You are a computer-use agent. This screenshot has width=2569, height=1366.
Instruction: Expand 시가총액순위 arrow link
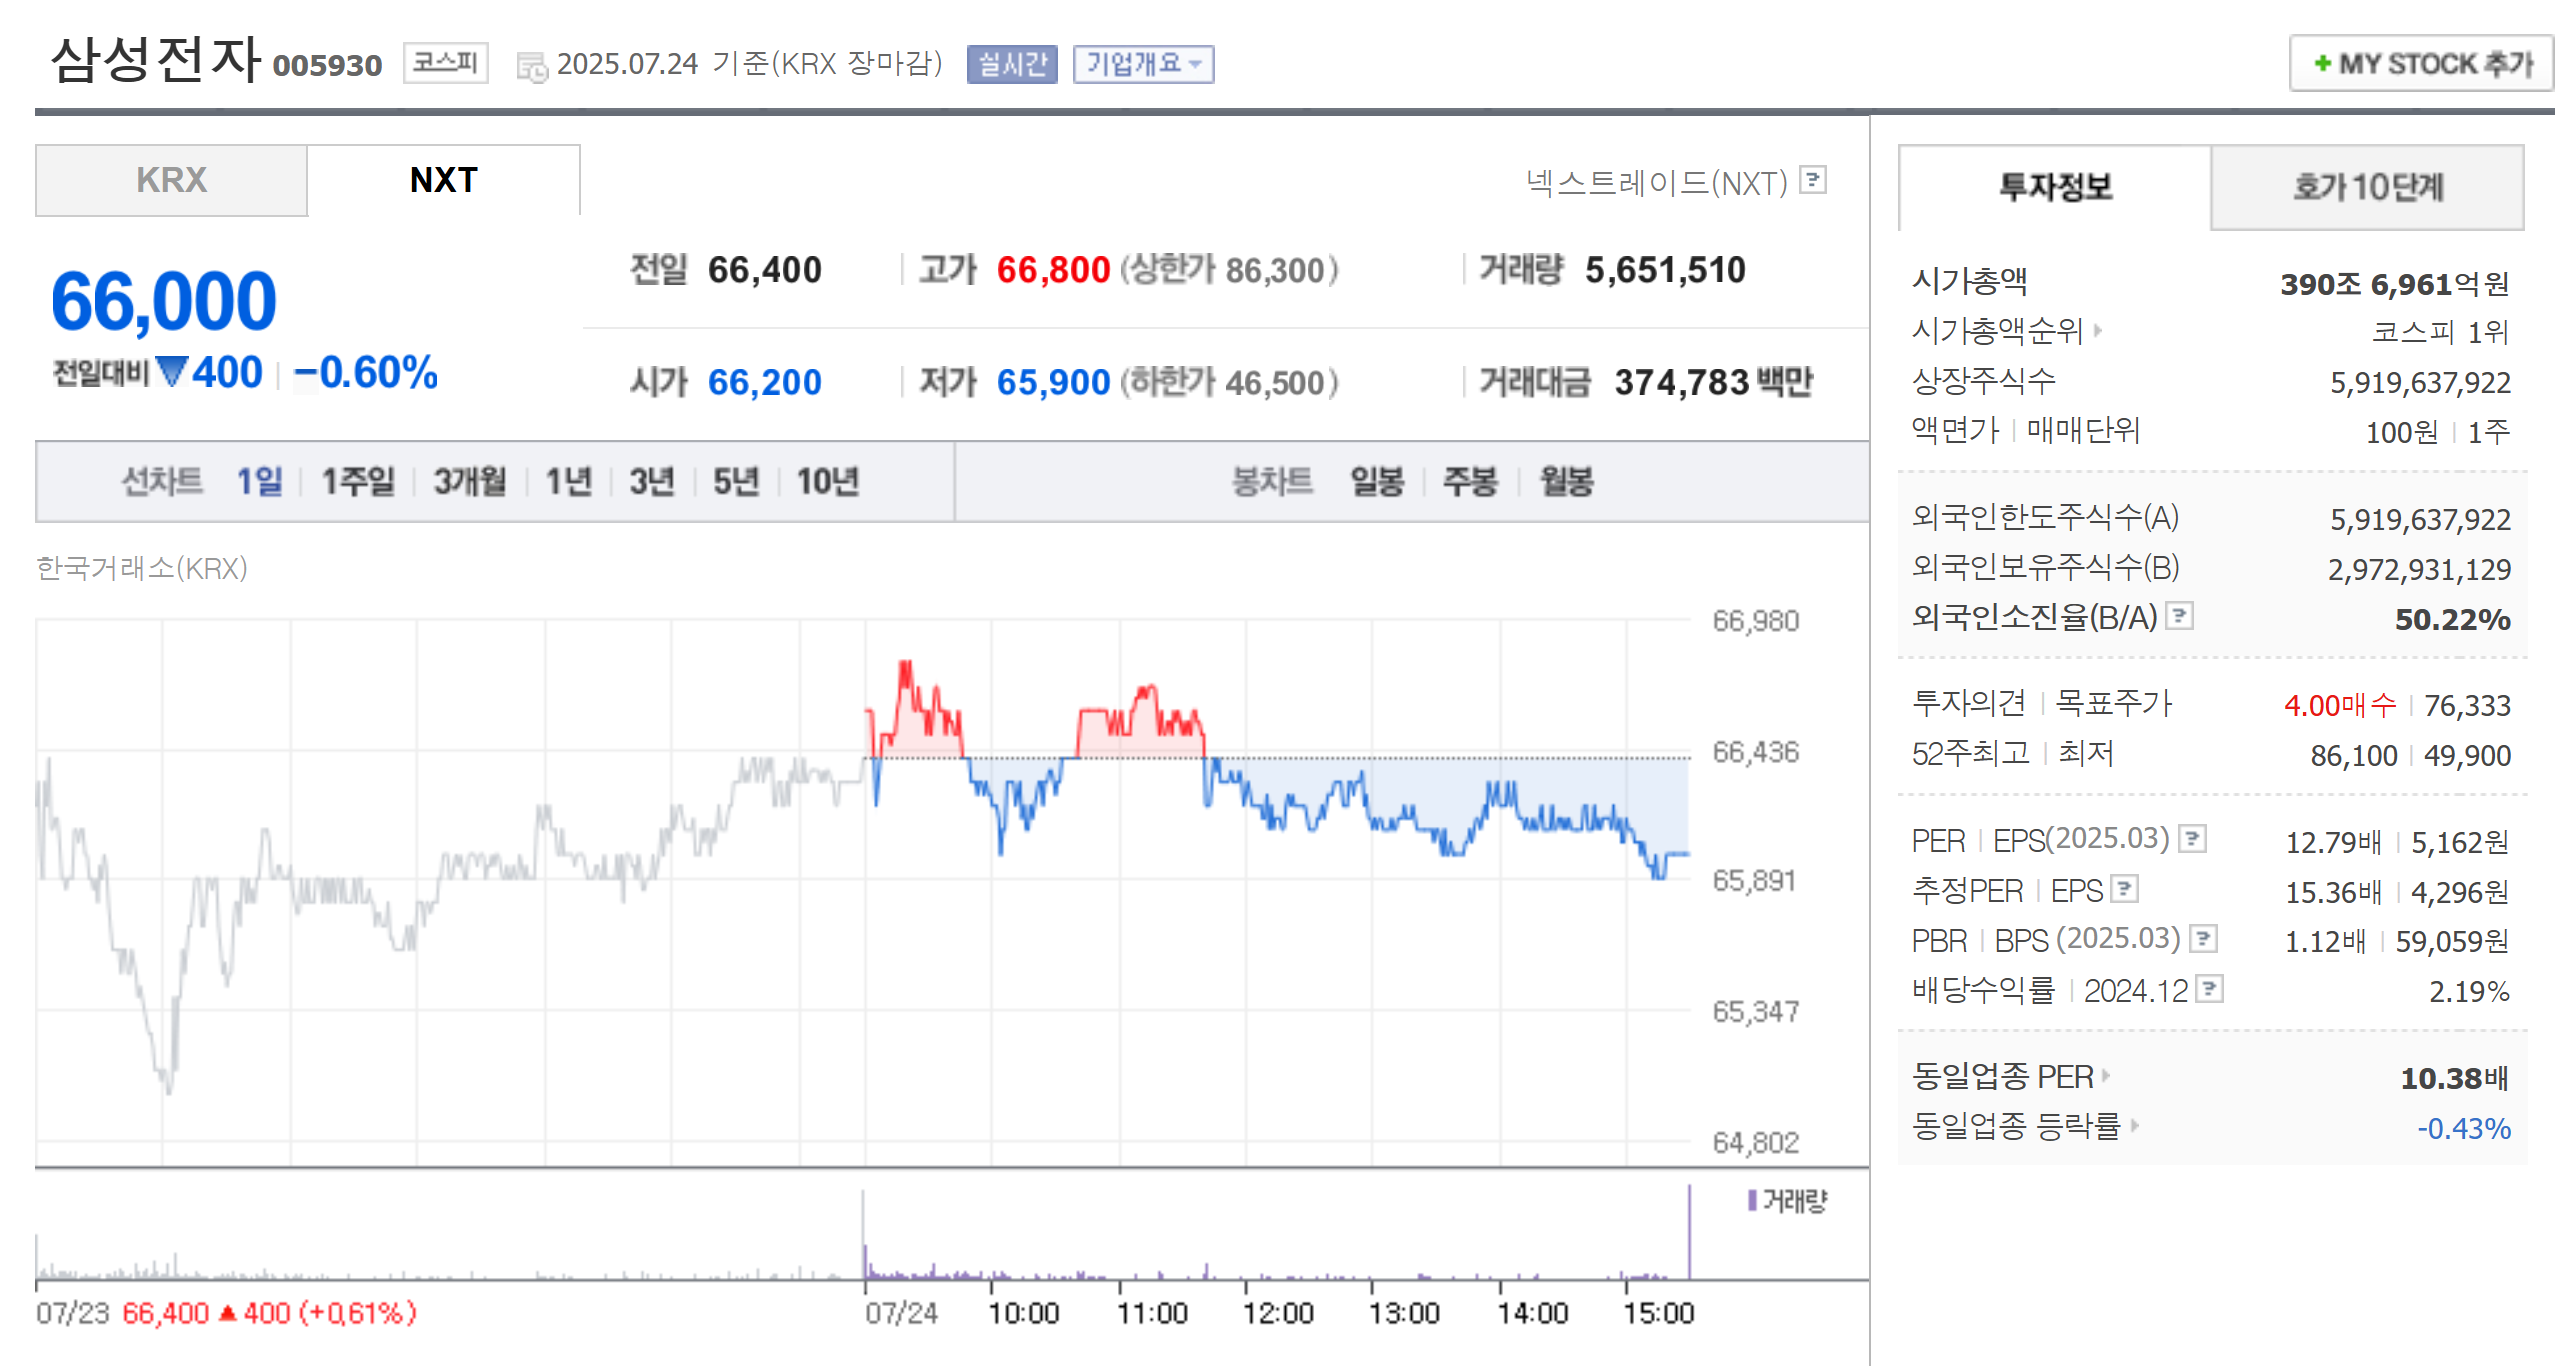coord(2097,330)
